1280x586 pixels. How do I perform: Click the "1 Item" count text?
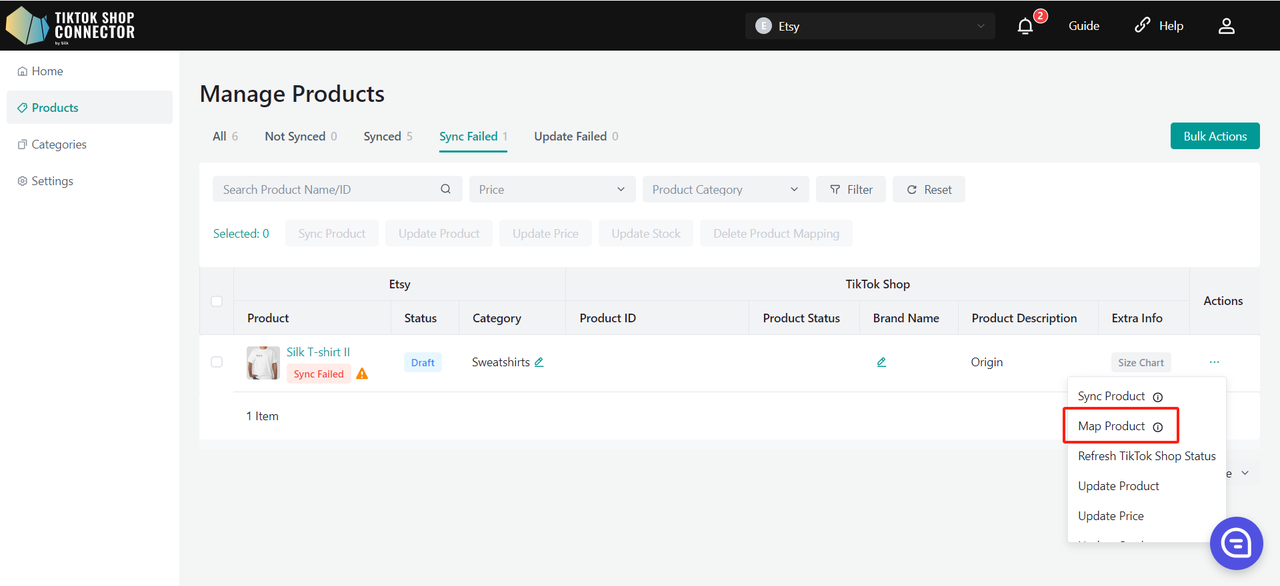tap(263, 416)
